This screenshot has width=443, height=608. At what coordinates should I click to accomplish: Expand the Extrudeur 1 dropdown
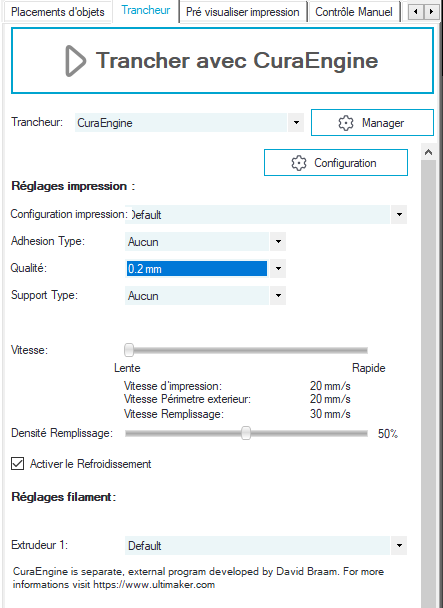pos(399,546)
